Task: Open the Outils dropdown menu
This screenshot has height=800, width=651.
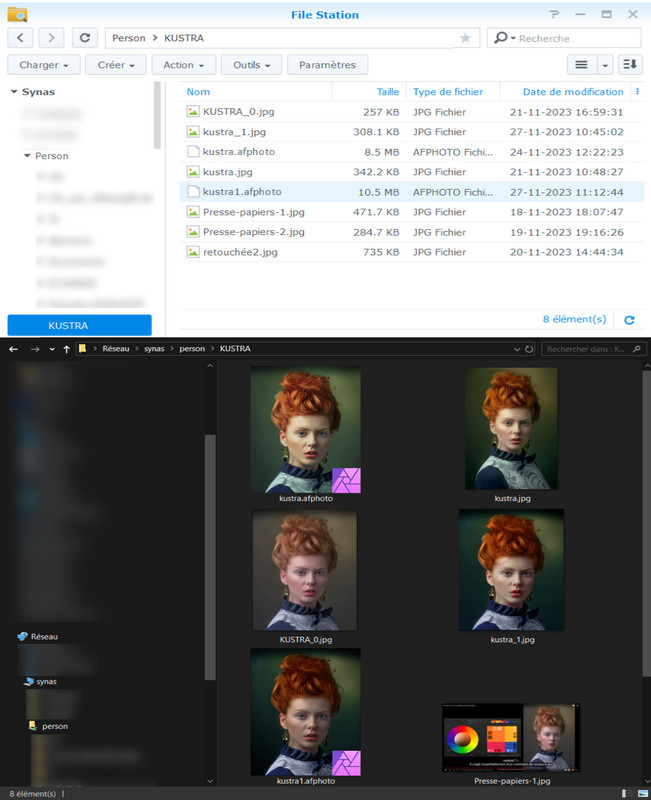Action: [x=252, y=65]
